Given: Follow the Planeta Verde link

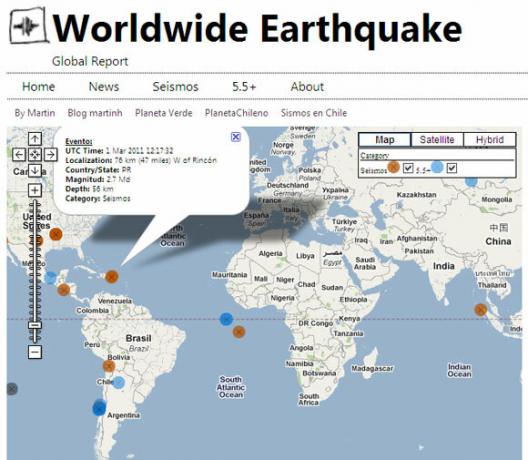Looking at the screenshot, I should tap(164, 113).
